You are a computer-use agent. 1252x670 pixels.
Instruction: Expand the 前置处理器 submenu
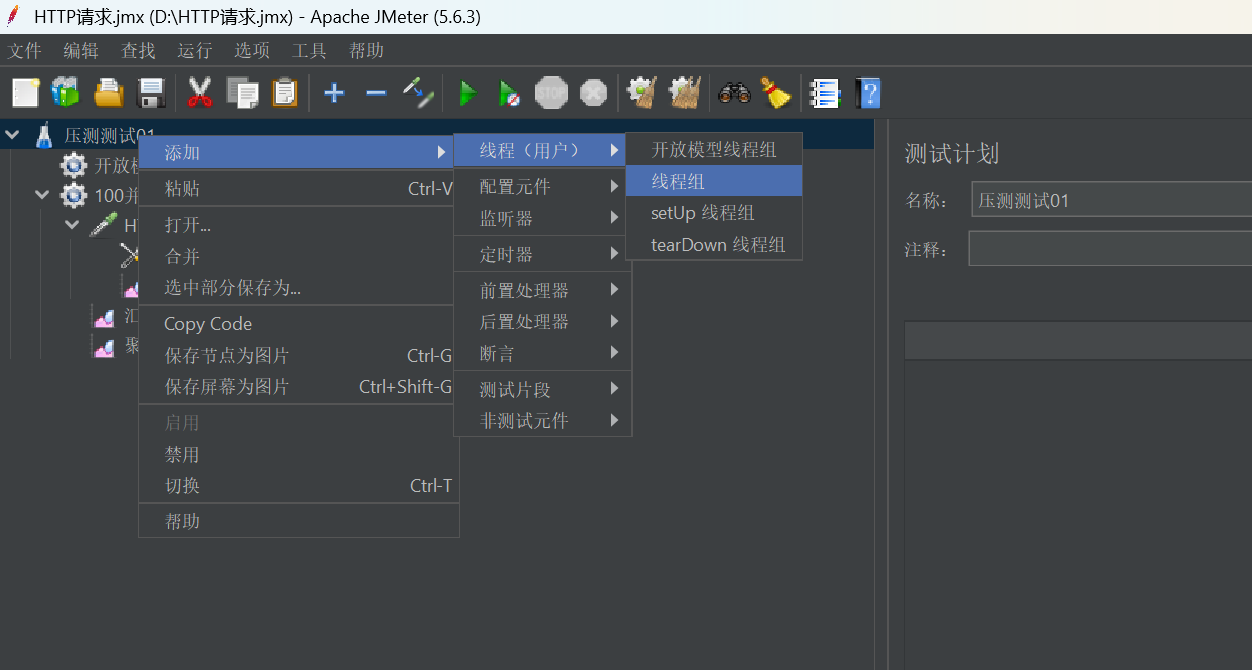tap(542, 290)
